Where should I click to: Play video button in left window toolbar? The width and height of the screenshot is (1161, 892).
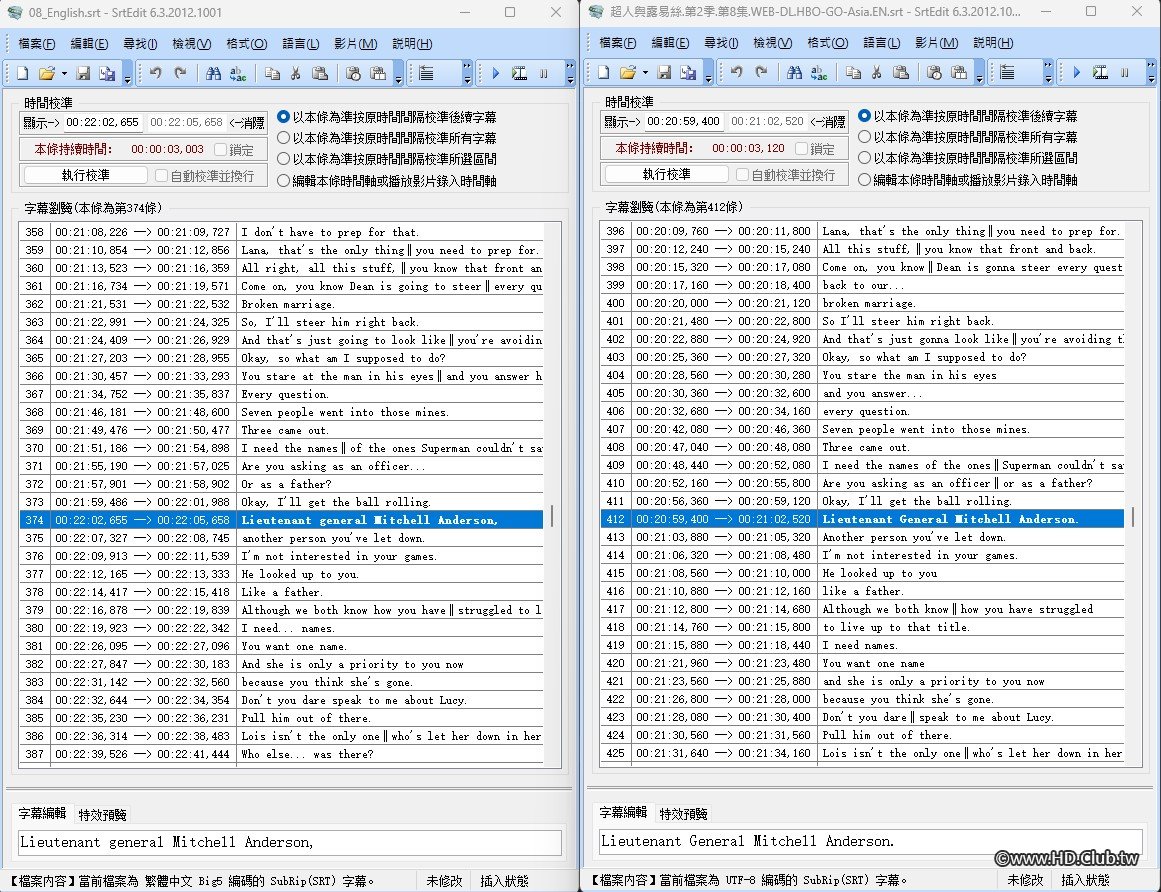(495, 73)
